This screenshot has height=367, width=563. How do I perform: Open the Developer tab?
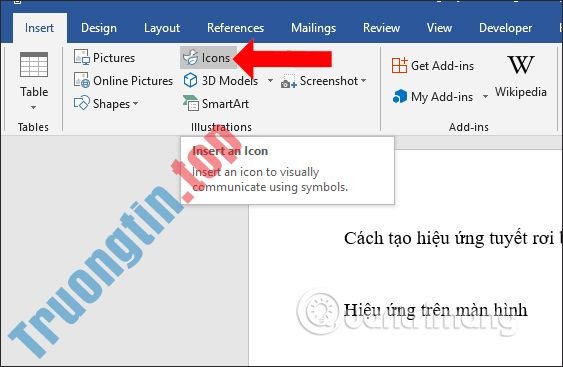[x=506, y=28]
